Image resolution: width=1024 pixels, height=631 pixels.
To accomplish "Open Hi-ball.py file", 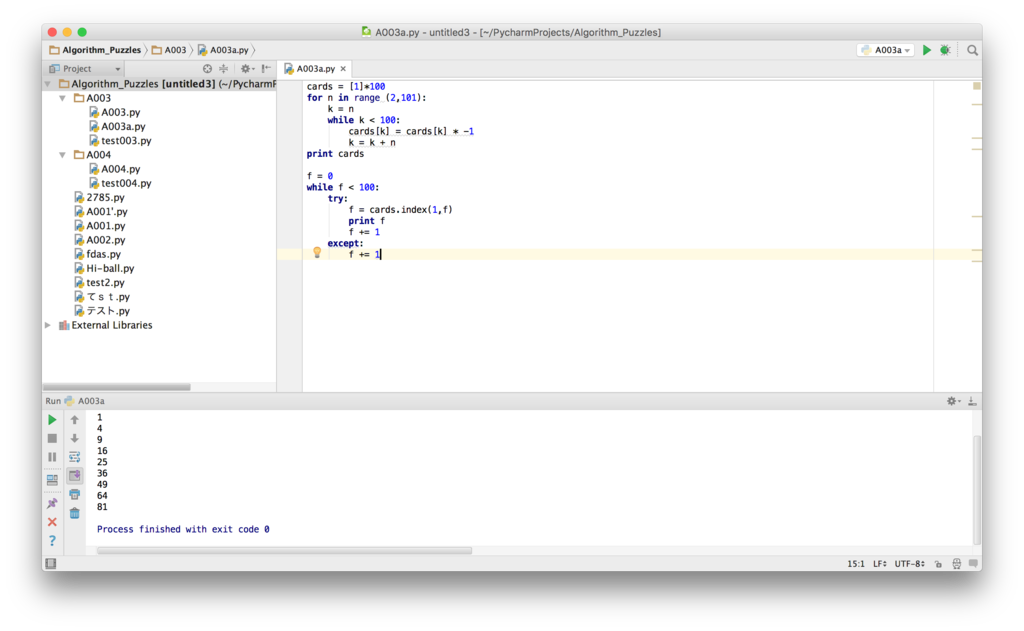I will pyautogui.click(x=104, y=268).
